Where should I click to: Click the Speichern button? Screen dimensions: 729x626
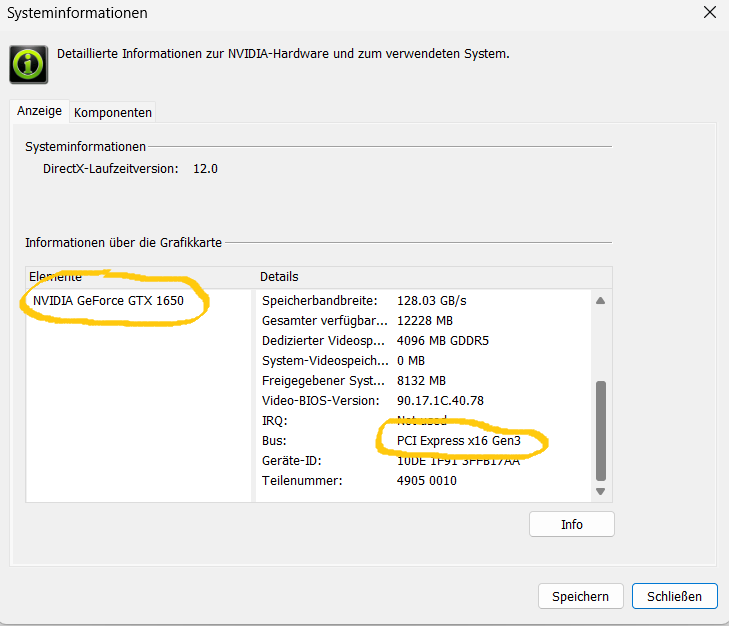point(580,596)
